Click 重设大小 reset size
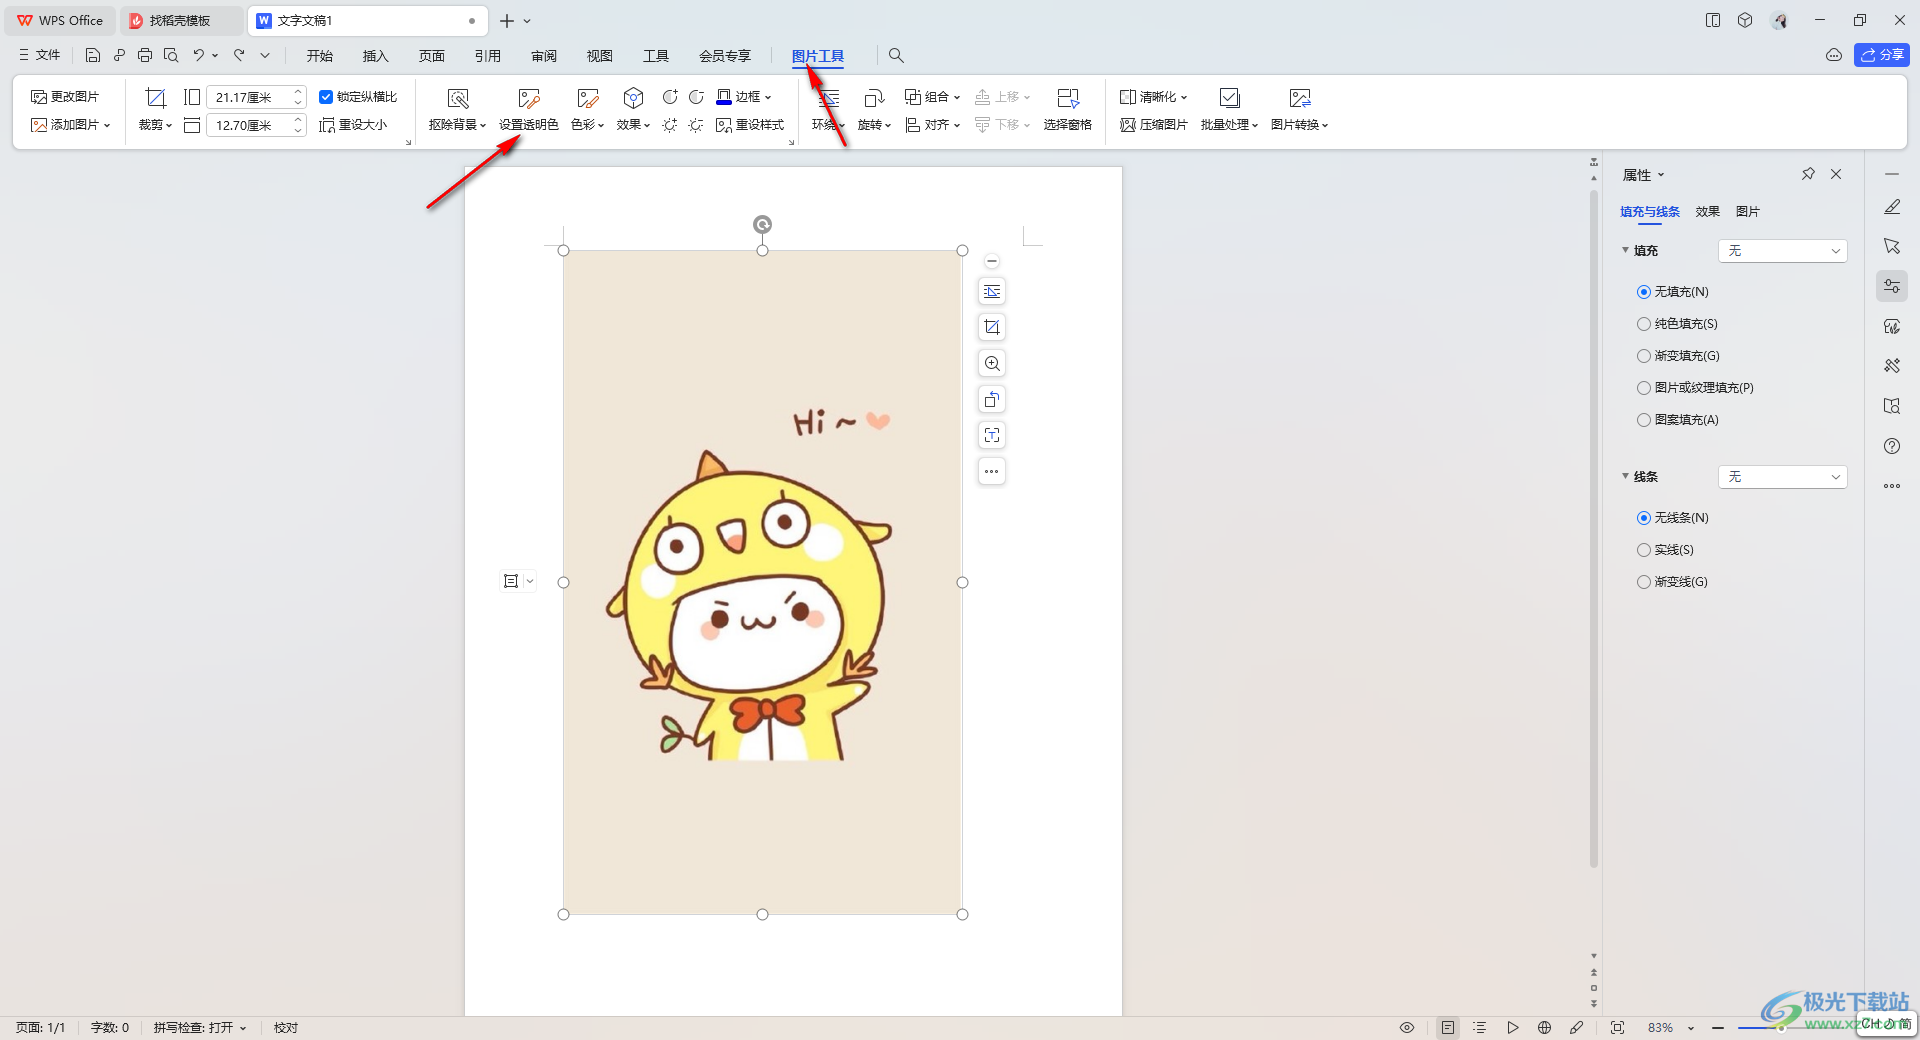Screen dimensions: 1920x1040 353,125
